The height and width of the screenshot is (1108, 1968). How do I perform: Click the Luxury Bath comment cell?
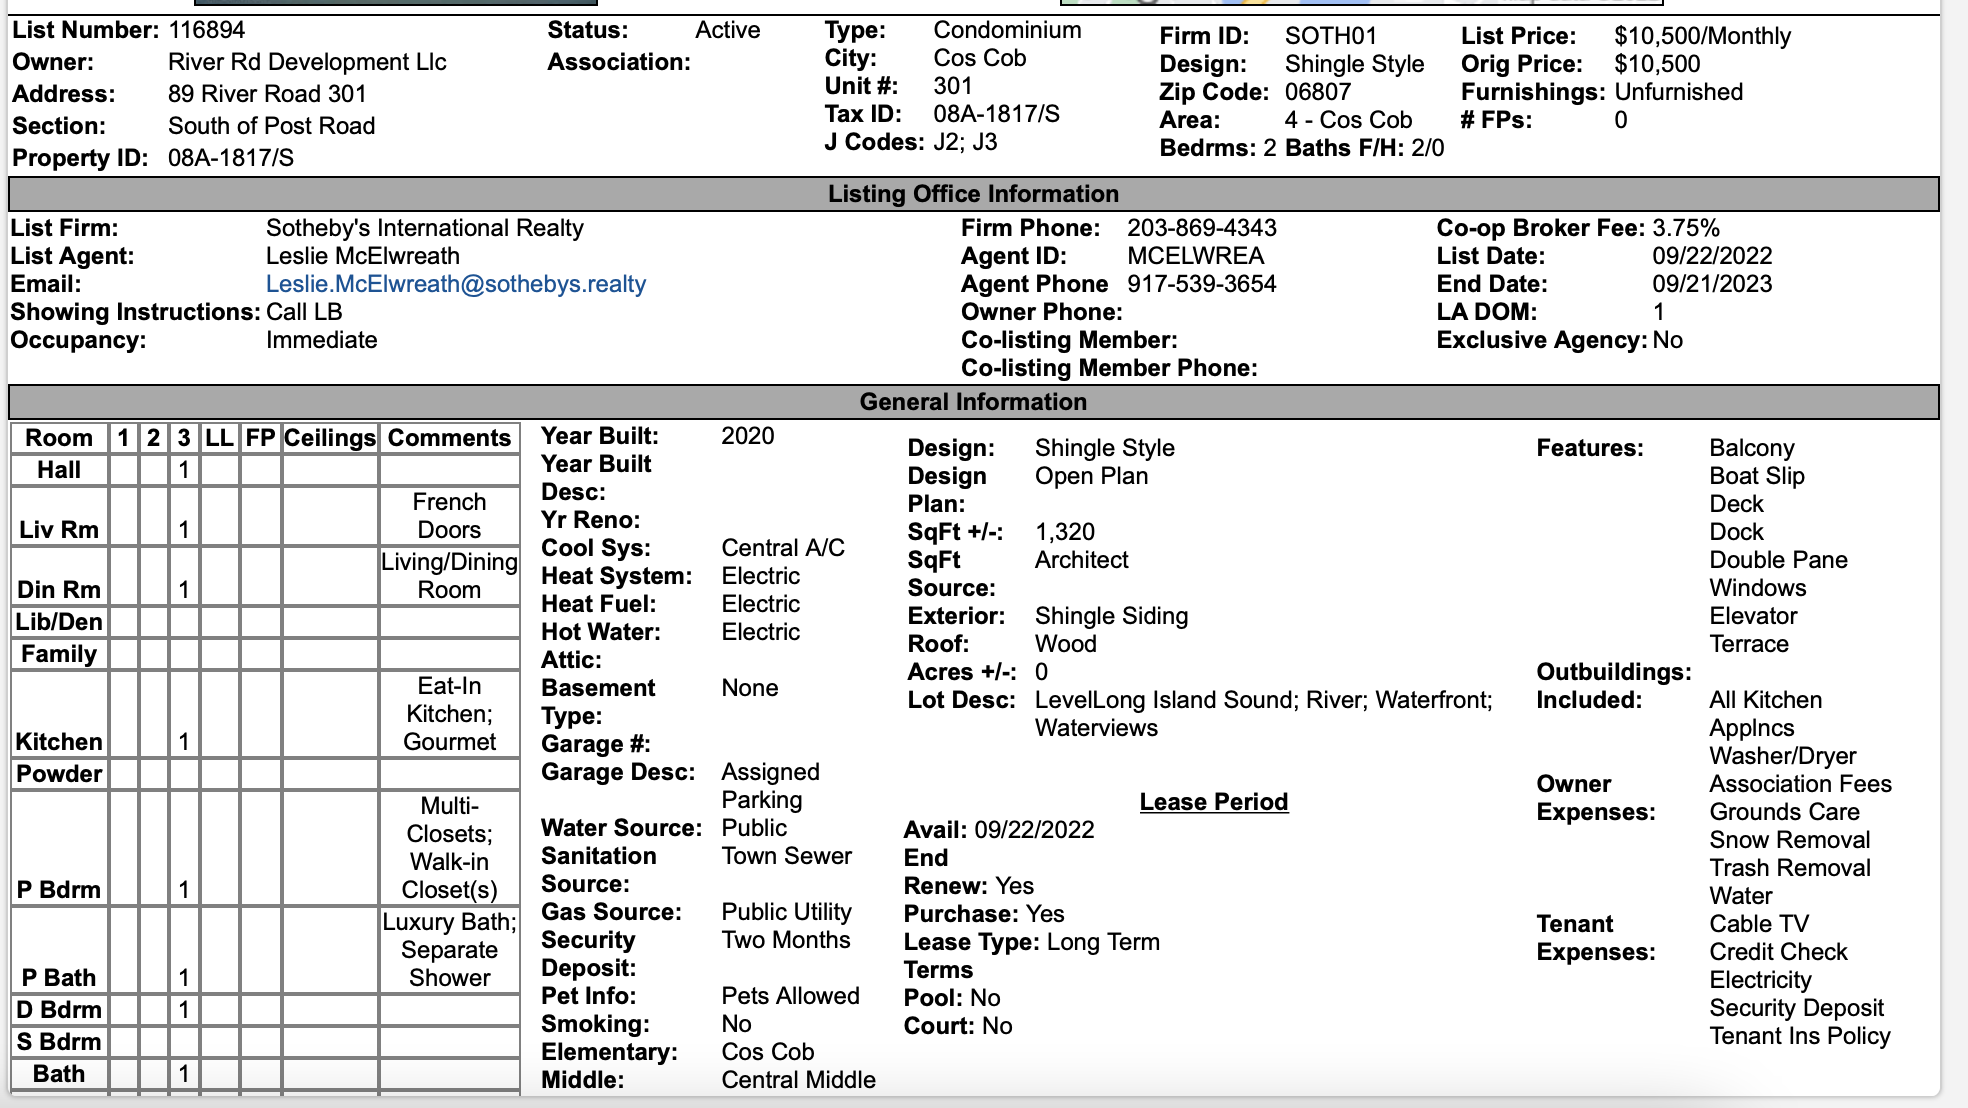449,950
